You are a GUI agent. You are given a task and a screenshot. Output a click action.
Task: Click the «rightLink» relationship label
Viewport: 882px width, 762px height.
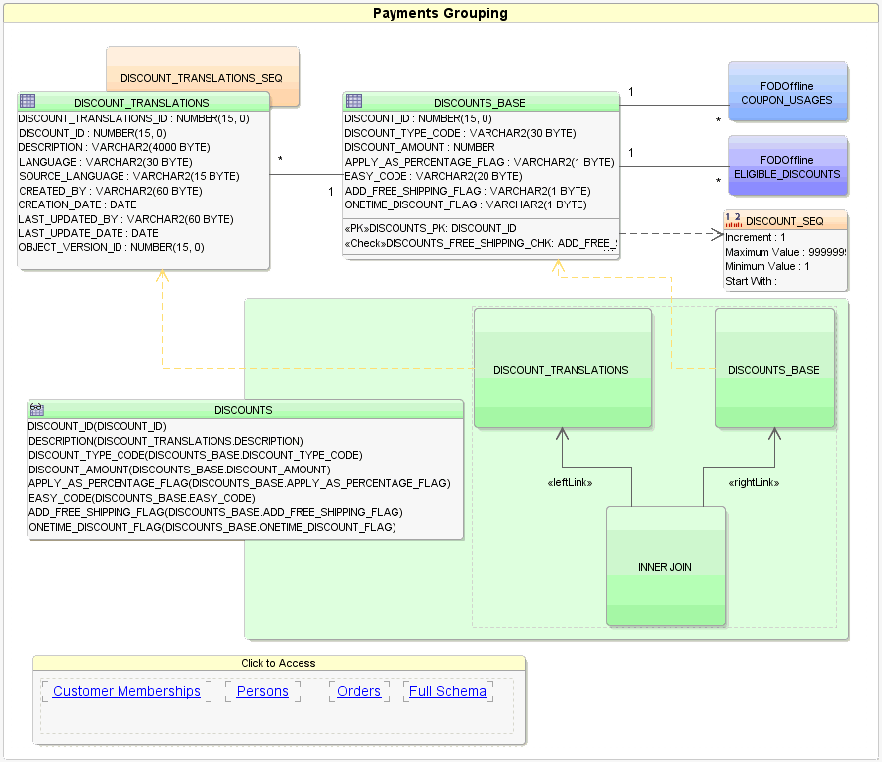coord(754,481)
